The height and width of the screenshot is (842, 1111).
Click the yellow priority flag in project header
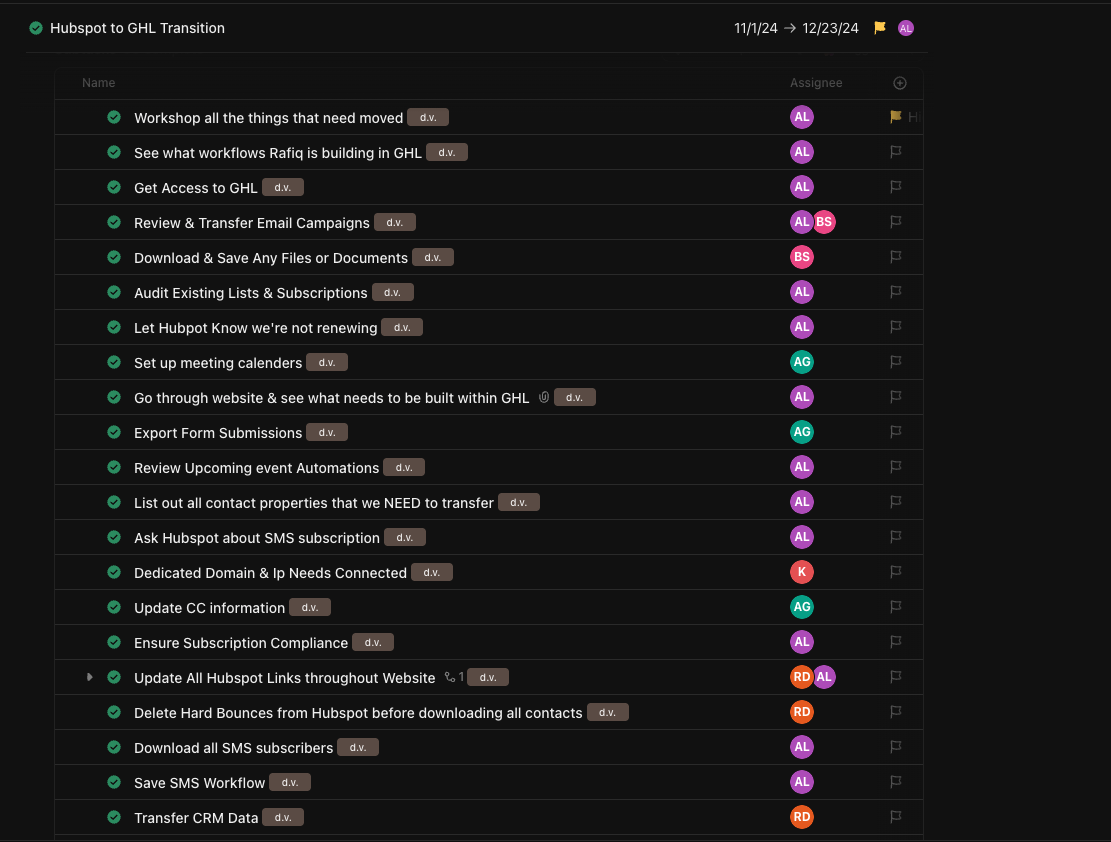tap(879, 28)
